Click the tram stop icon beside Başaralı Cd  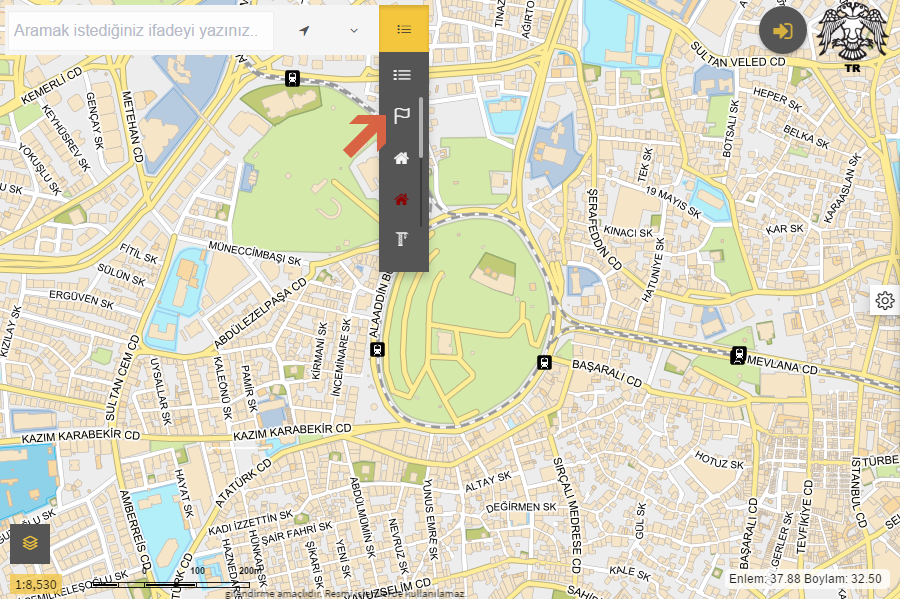pyautogui.click(x=545, y=362)
